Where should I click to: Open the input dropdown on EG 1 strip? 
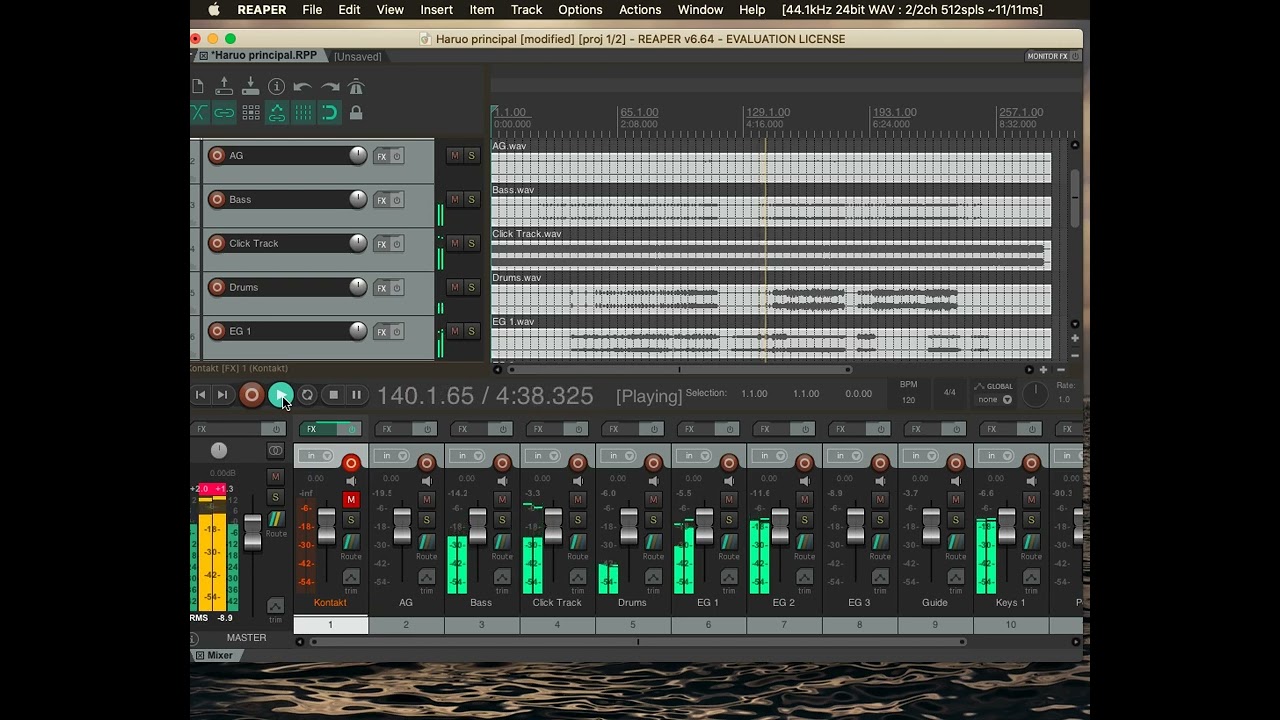click(694, 456)
